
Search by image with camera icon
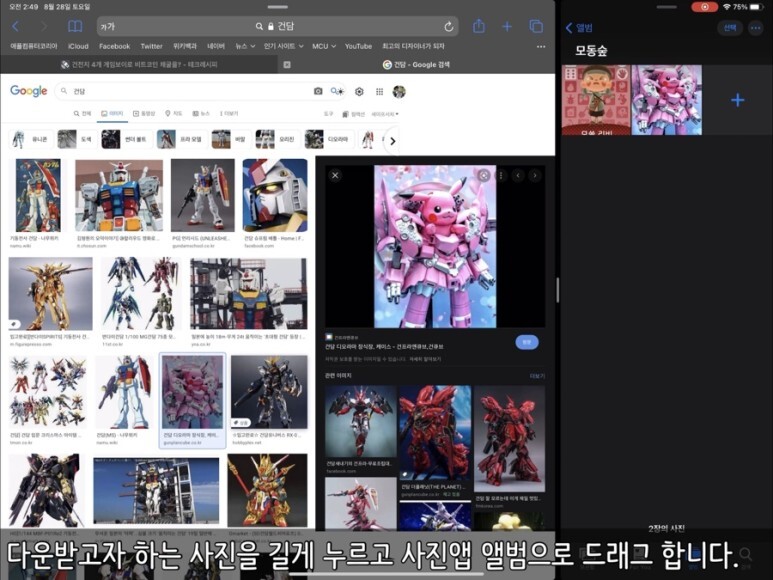(x=318, y=91)
